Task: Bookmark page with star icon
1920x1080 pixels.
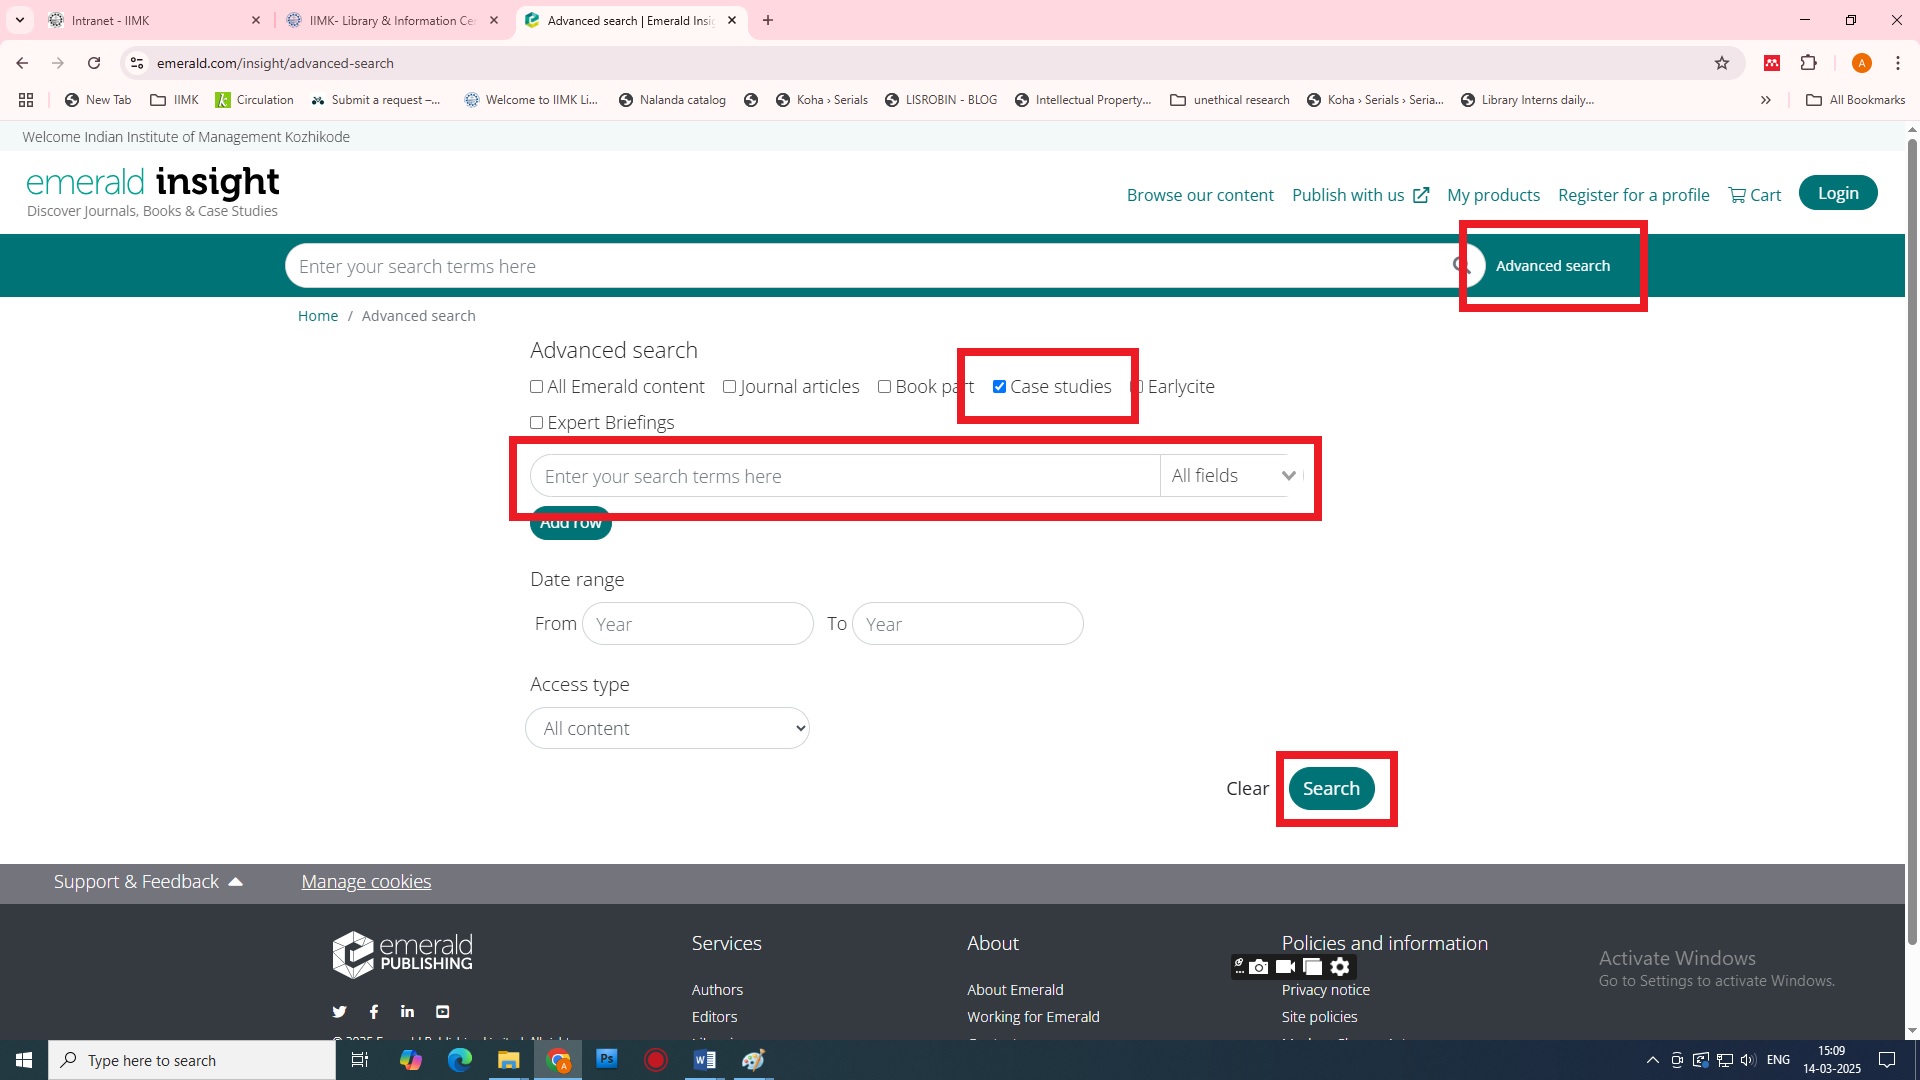Action: pos(1721,63)
